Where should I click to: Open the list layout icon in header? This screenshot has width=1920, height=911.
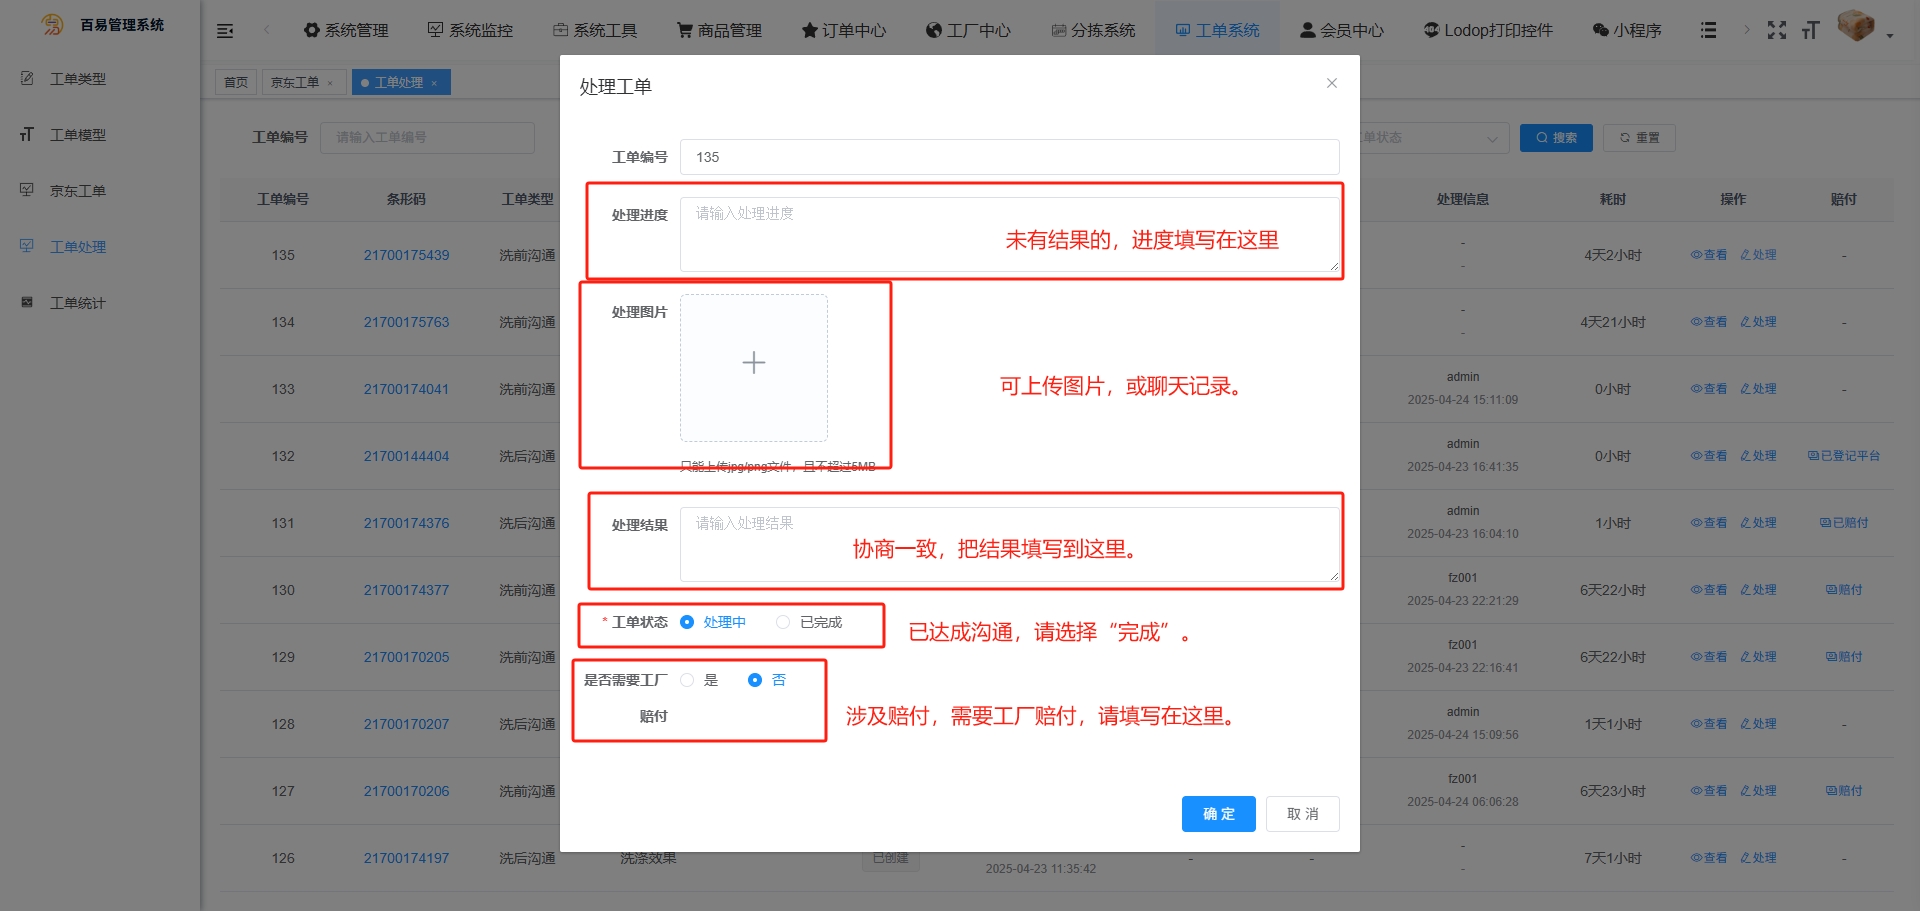1708,31
